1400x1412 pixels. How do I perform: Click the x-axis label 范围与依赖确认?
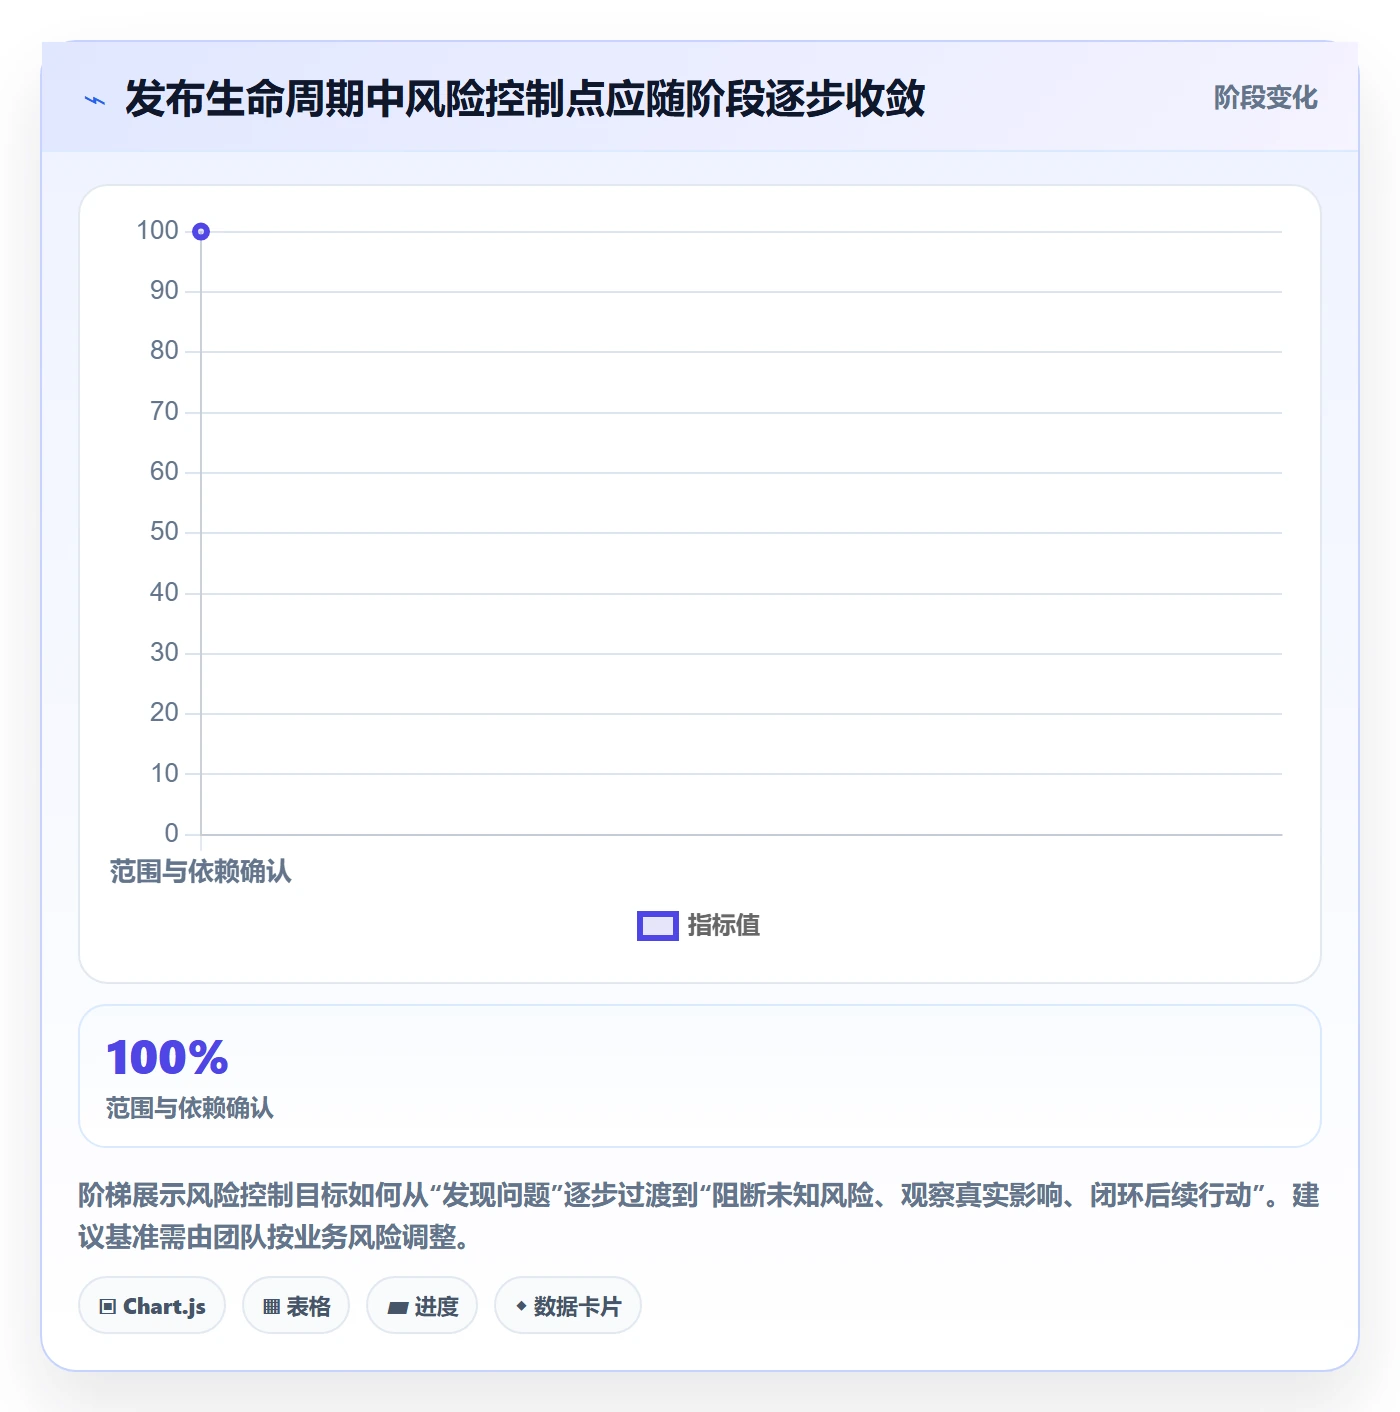pyautogui.click(x=201, y=872)
